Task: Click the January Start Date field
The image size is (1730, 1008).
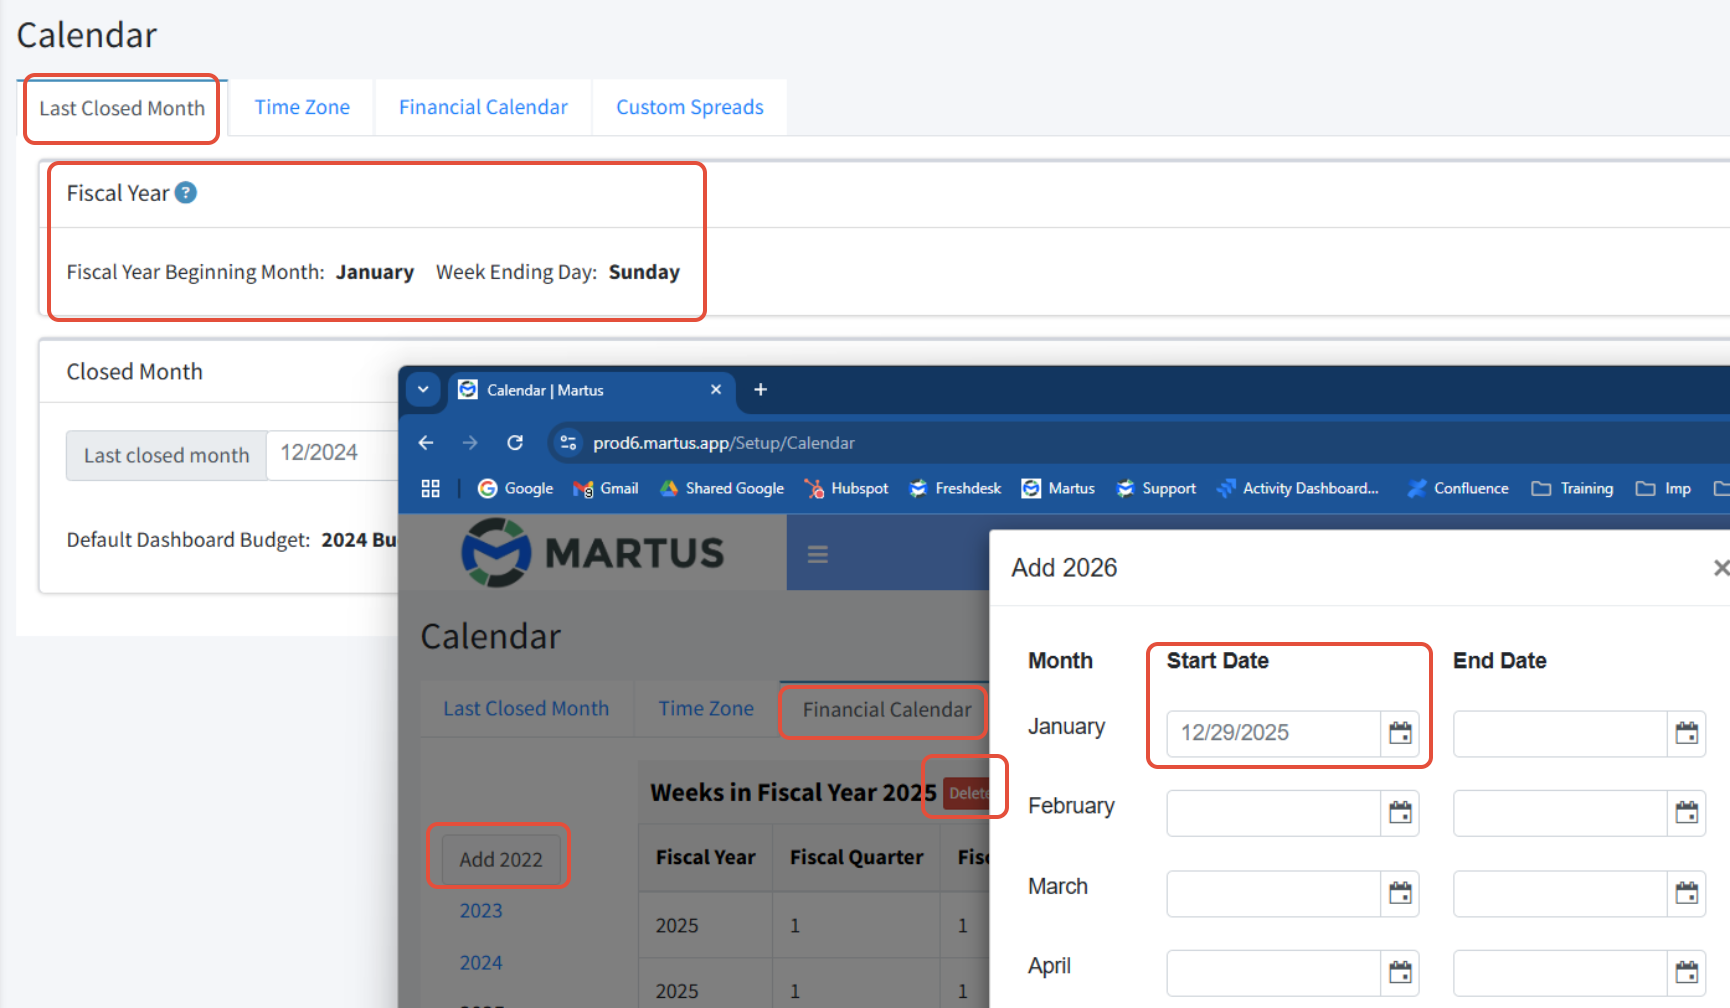Action: (1273, 733)
